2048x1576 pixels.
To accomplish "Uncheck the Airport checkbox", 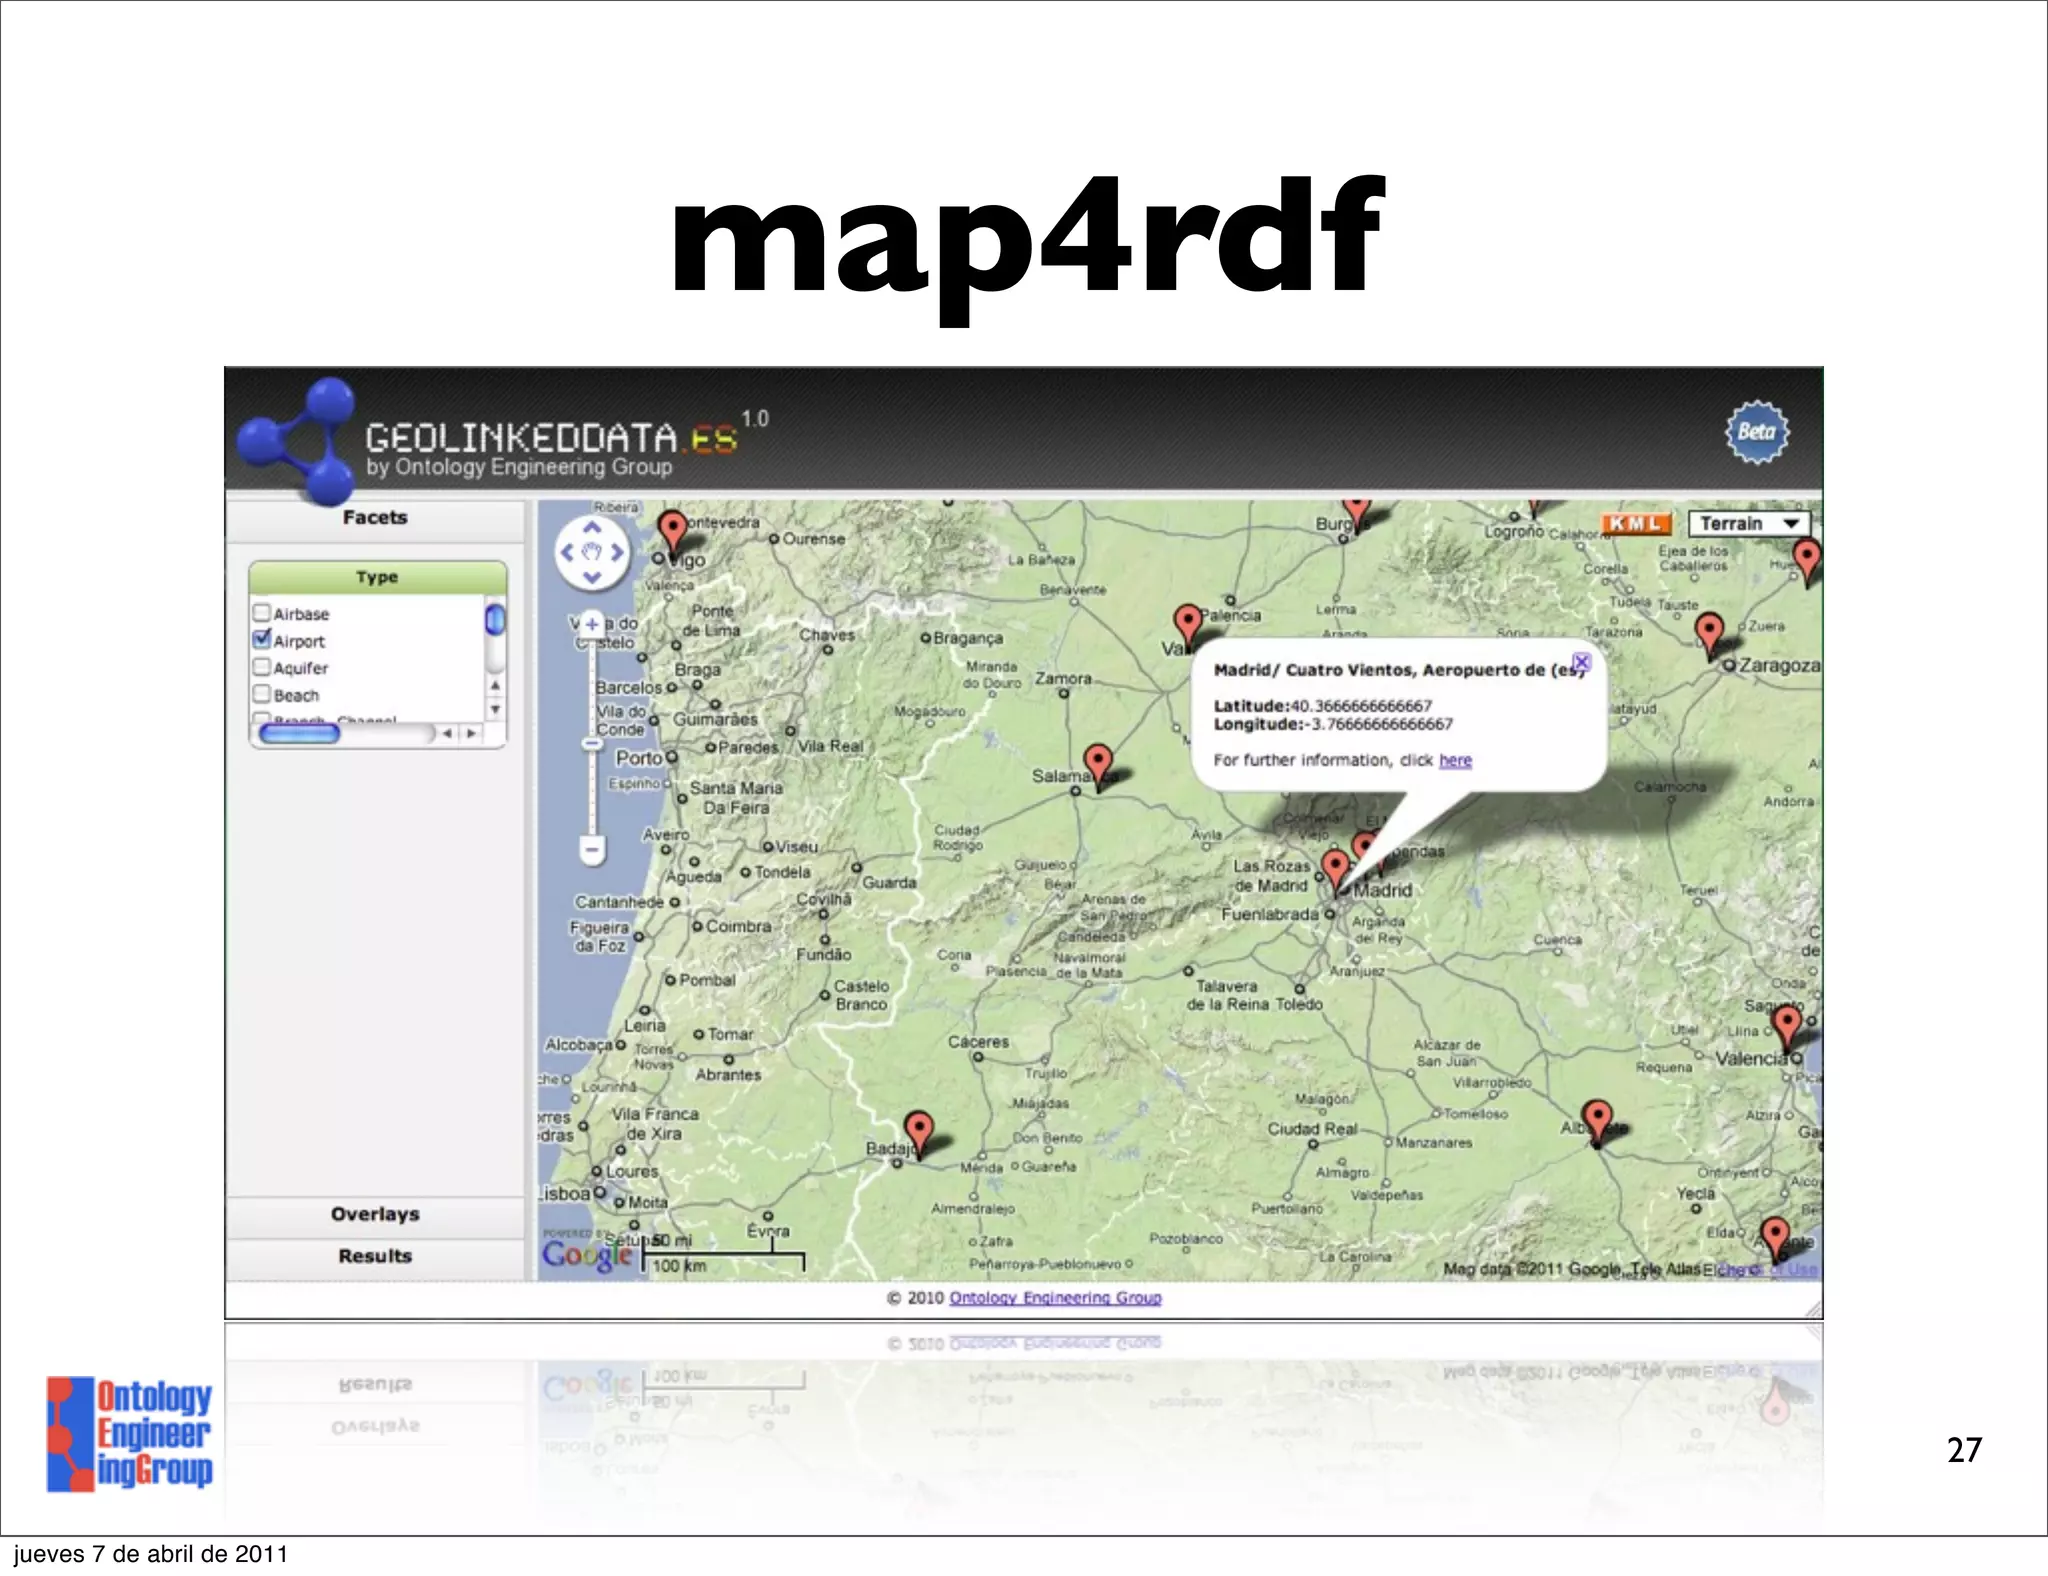I will (262, 639).
